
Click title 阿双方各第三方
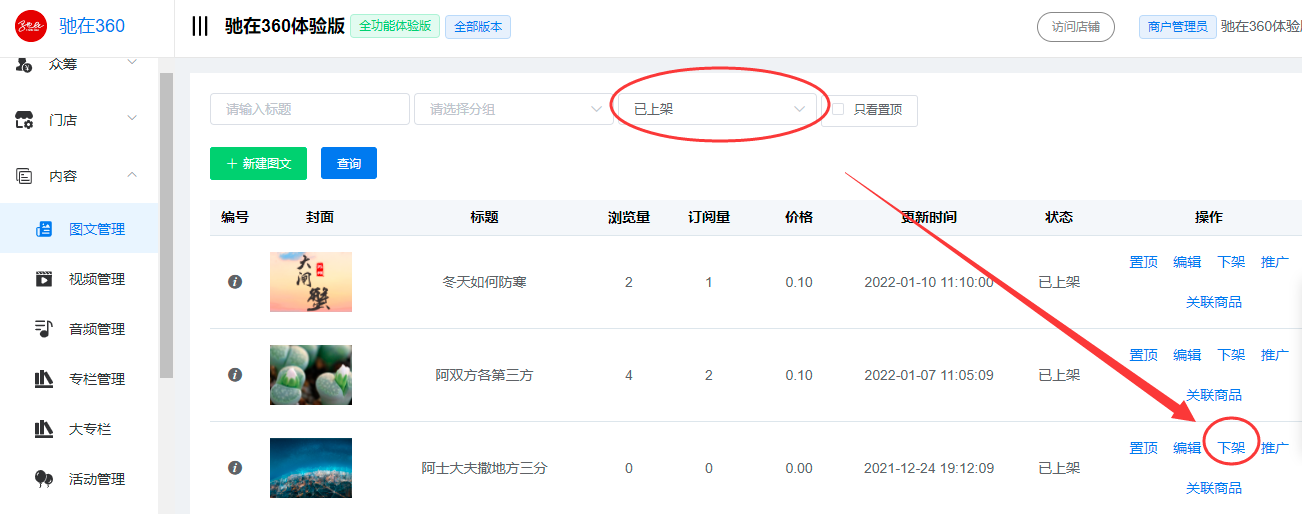click(x=484, y=375)
